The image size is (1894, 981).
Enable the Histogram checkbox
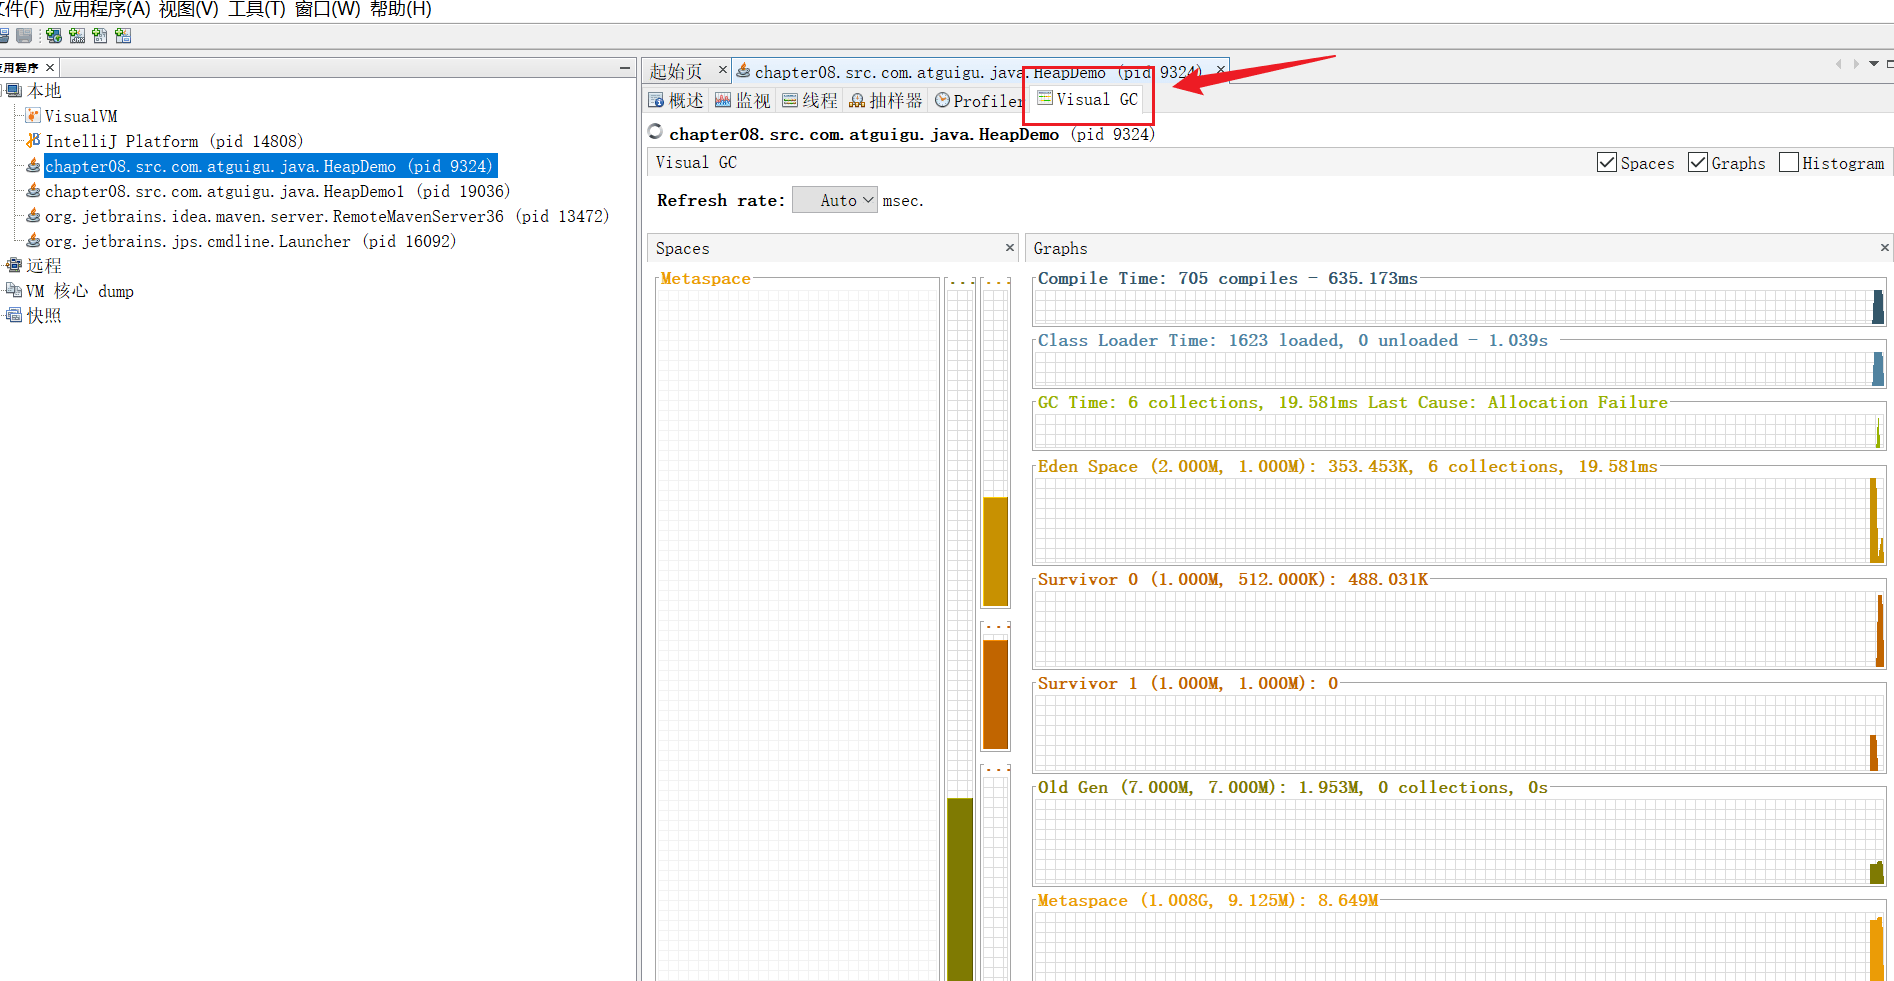point(1789,163)
